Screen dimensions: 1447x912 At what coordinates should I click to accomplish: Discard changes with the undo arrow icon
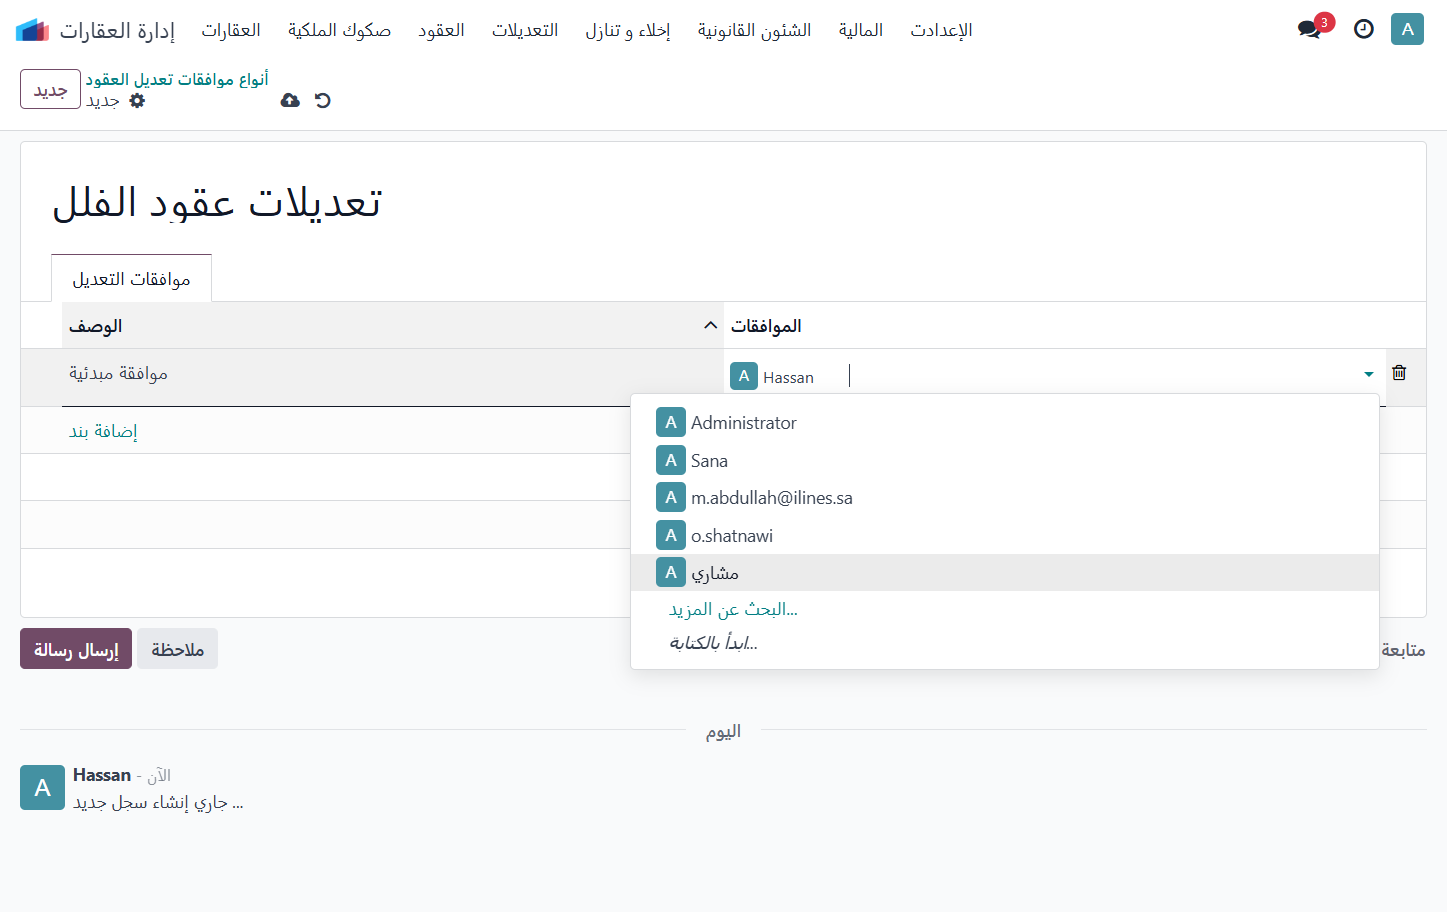322,100
